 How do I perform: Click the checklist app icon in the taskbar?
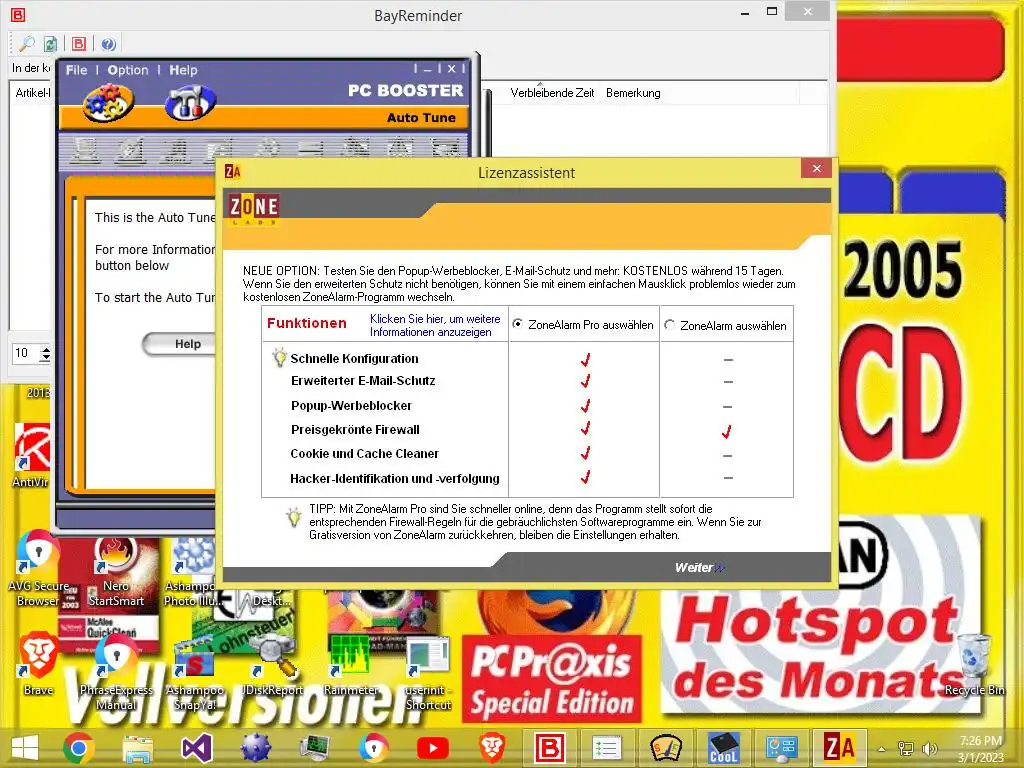[x=607, y=748]
